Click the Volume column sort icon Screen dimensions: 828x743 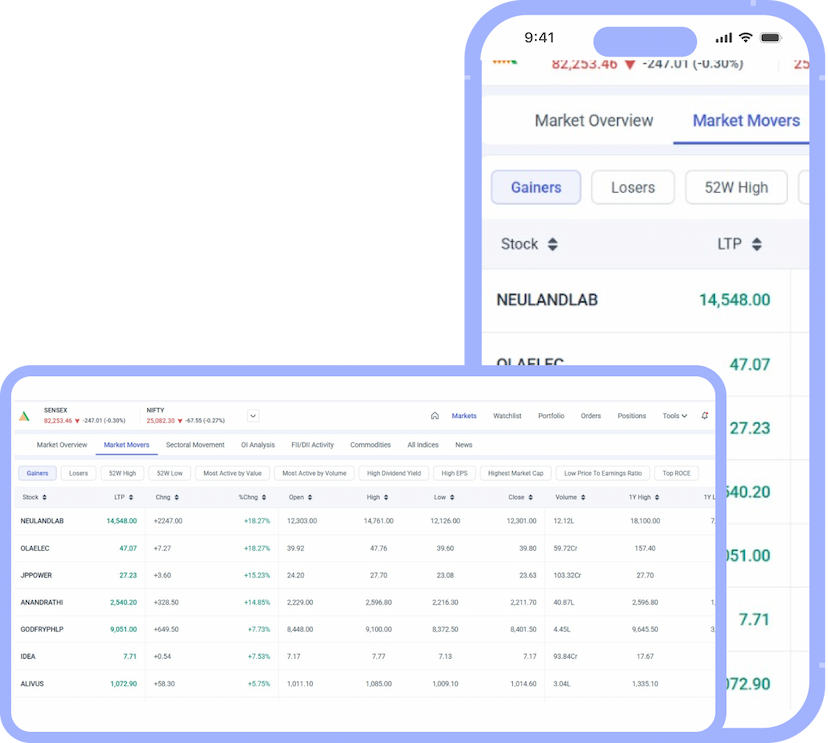pyautogui.click(x=585, y=497)
